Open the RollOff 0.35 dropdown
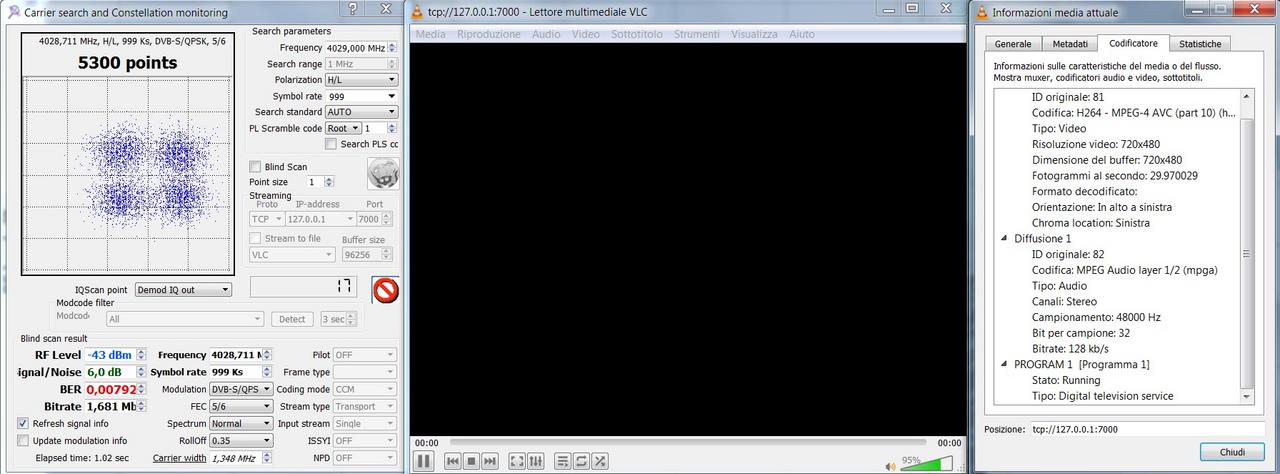The height and width of the screenshot is (474, 1280). [240, 440]
